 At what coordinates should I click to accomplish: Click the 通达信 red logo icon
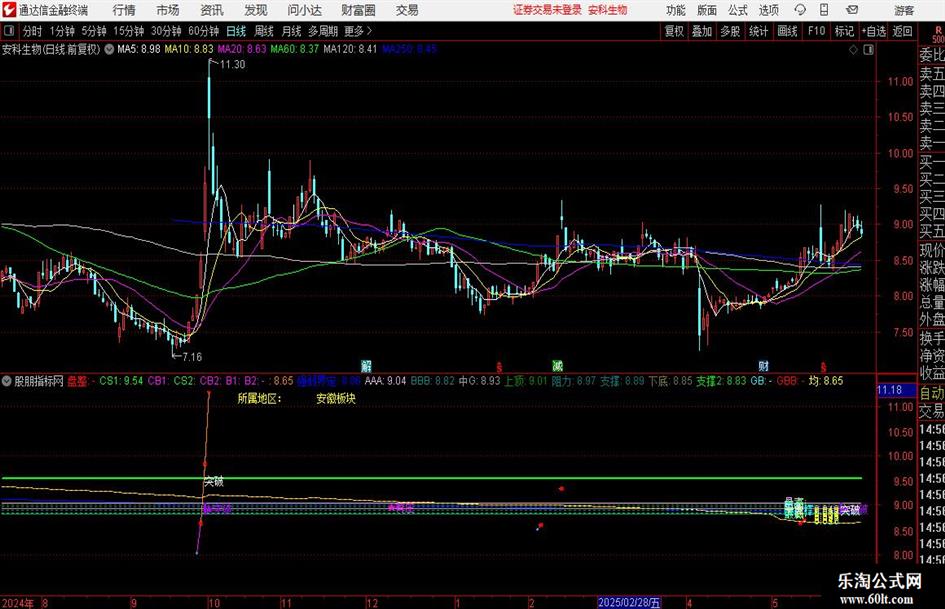[x=10, y=10]
